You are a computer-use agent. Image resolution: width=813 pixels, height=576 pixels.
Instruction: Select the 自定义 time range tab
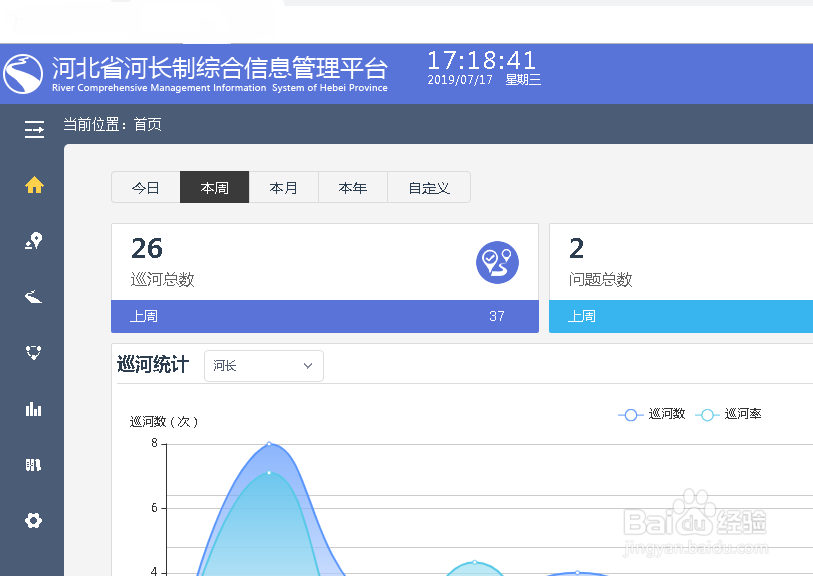429,187
